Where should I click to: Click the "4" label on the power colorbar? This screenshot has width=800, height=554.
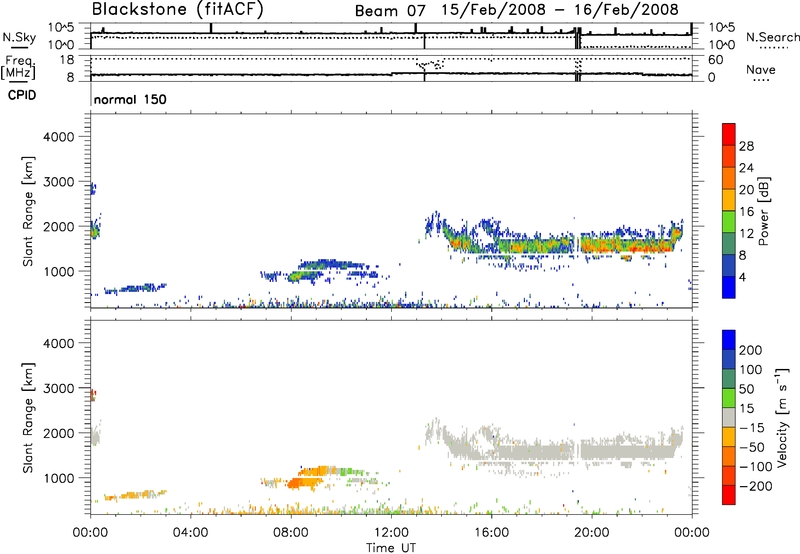point(742,277)
